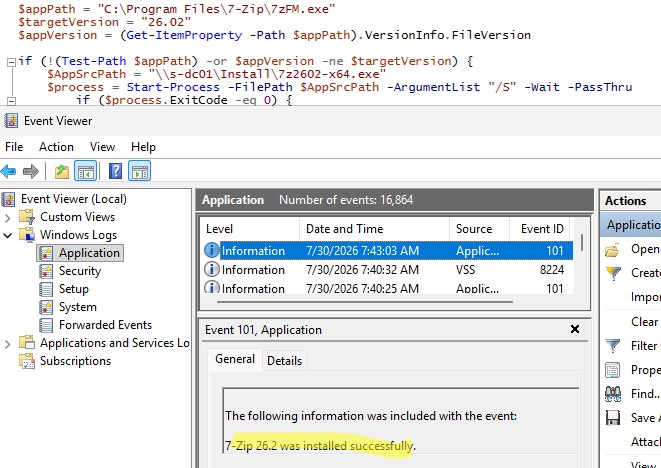The height and width of the screenshot is (468, 661).
Task: Sort events by Source column header
Action: (479, 229)
